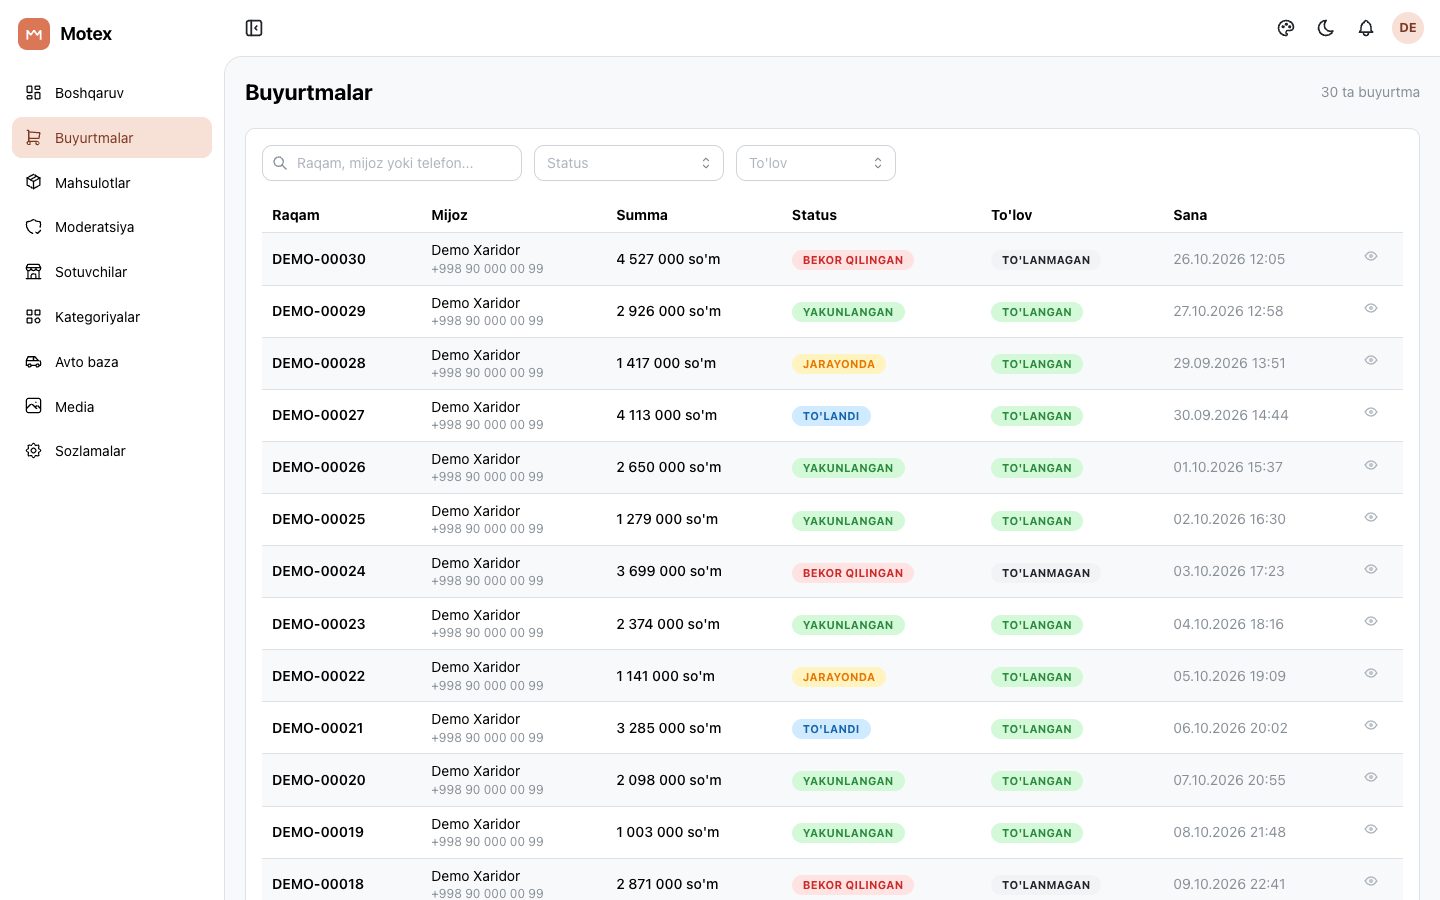
Task: Open the DE user avatar menu
Action: click(1408, 28)
